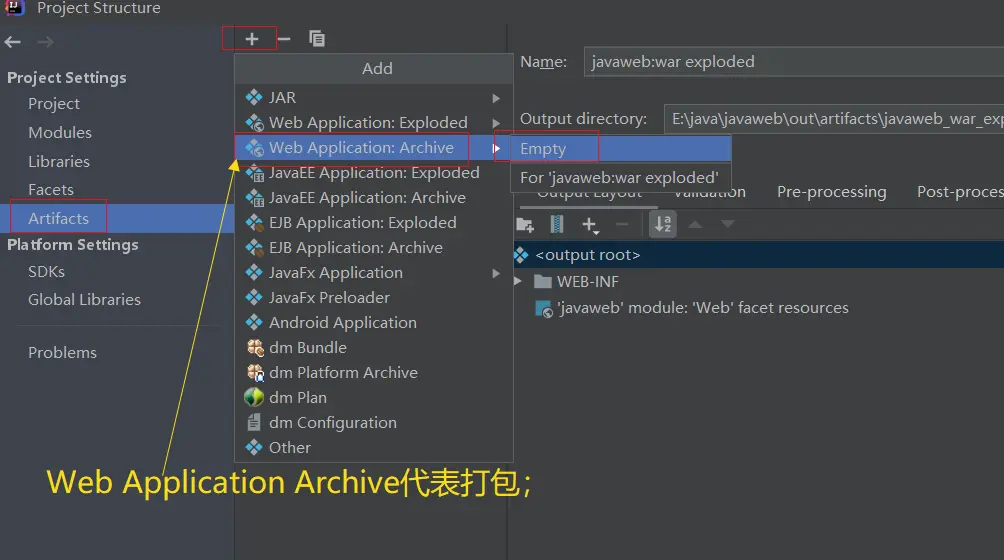Select dm Plan entry
This screenshot has height=560, width=1004.
click(x=374, y=397)
